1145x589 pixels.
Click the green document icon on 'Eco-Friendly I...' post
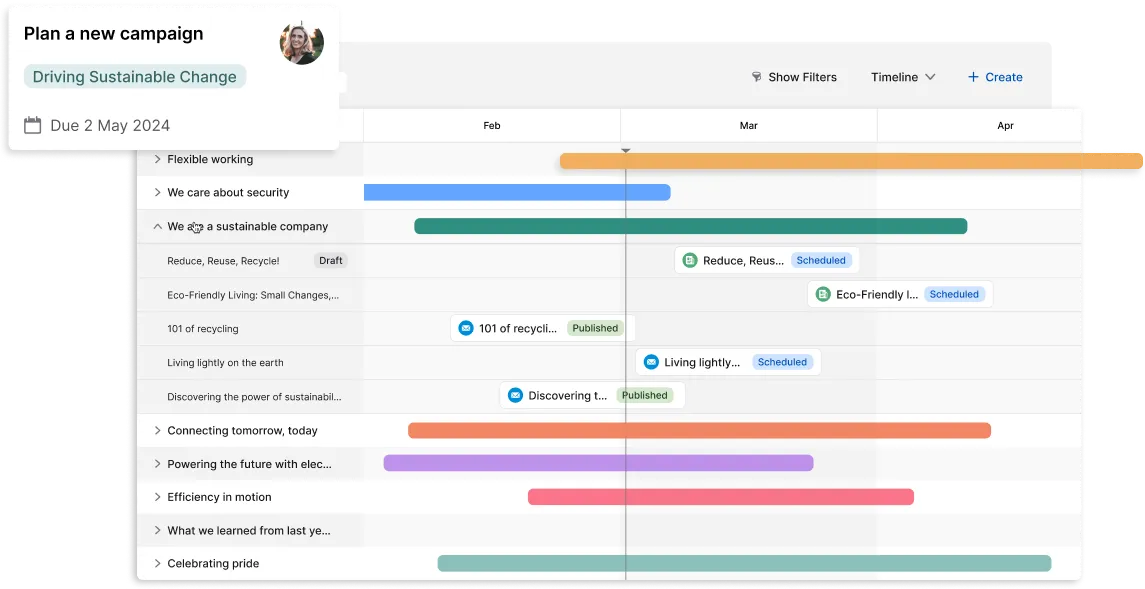(822, 294)
